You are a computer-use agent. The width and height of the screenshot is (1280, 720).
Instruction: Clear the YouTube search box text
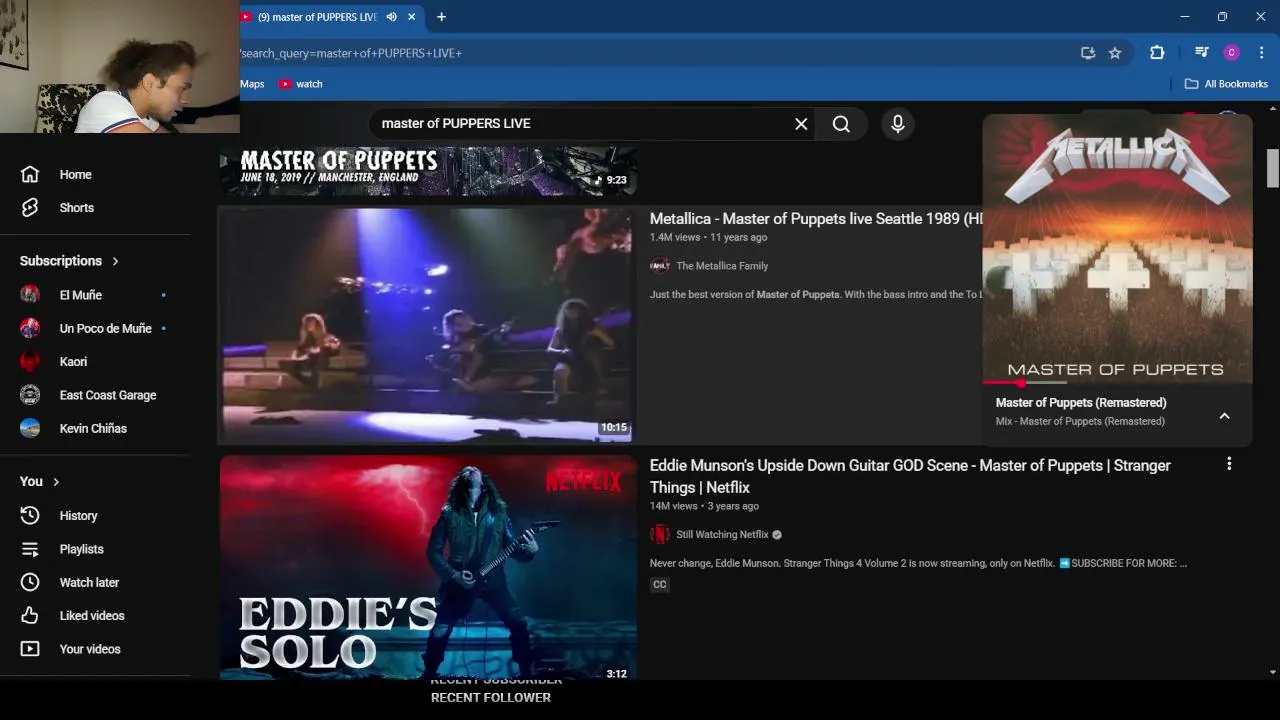tap(801, 124)
